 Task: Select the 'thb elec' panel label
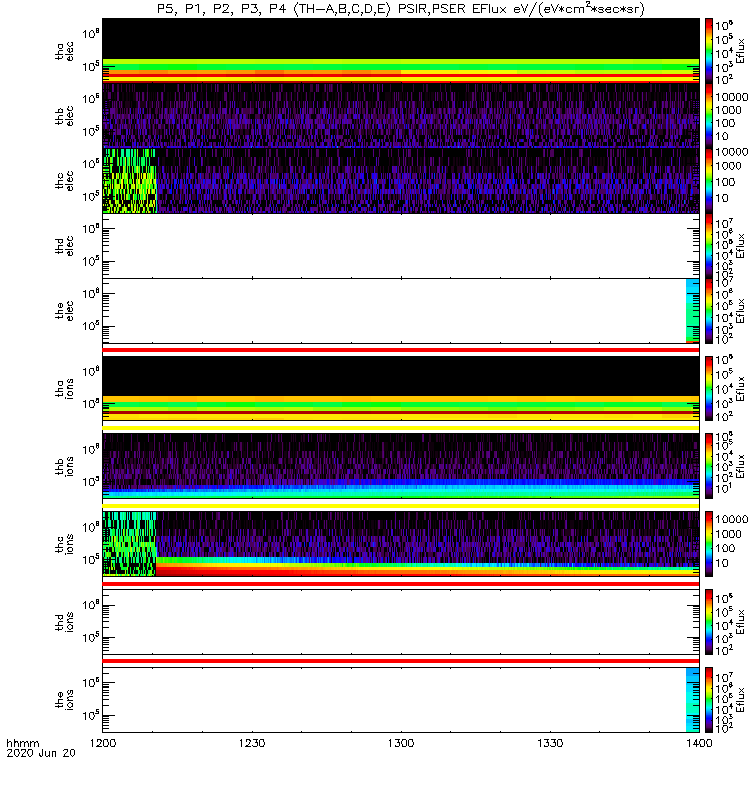click(x=64, y=116)
